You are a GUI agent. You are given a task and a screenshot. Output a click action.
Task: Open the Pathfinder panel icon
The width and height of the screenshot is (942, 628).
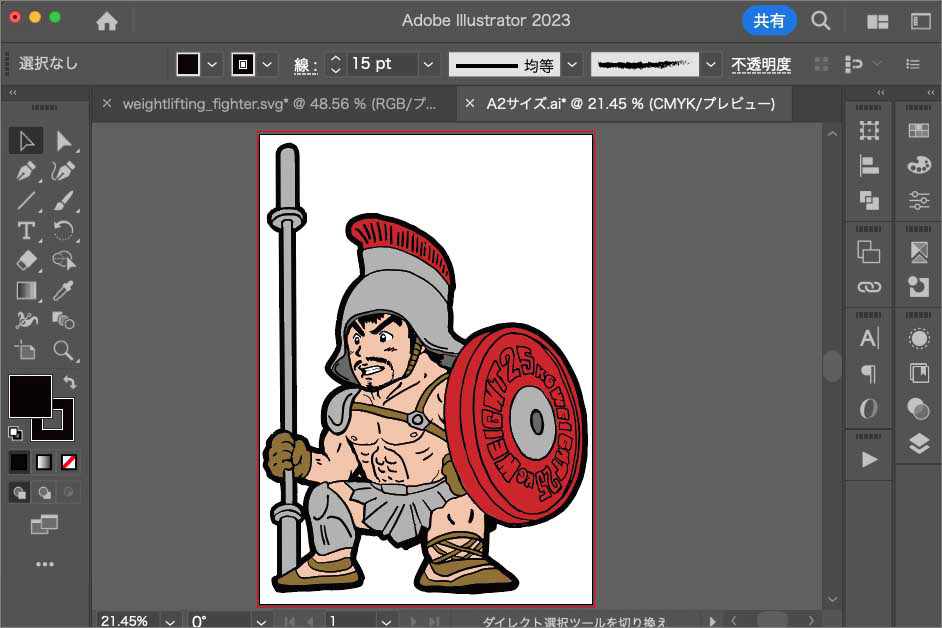pyautogui.click(x=869, y=201)
